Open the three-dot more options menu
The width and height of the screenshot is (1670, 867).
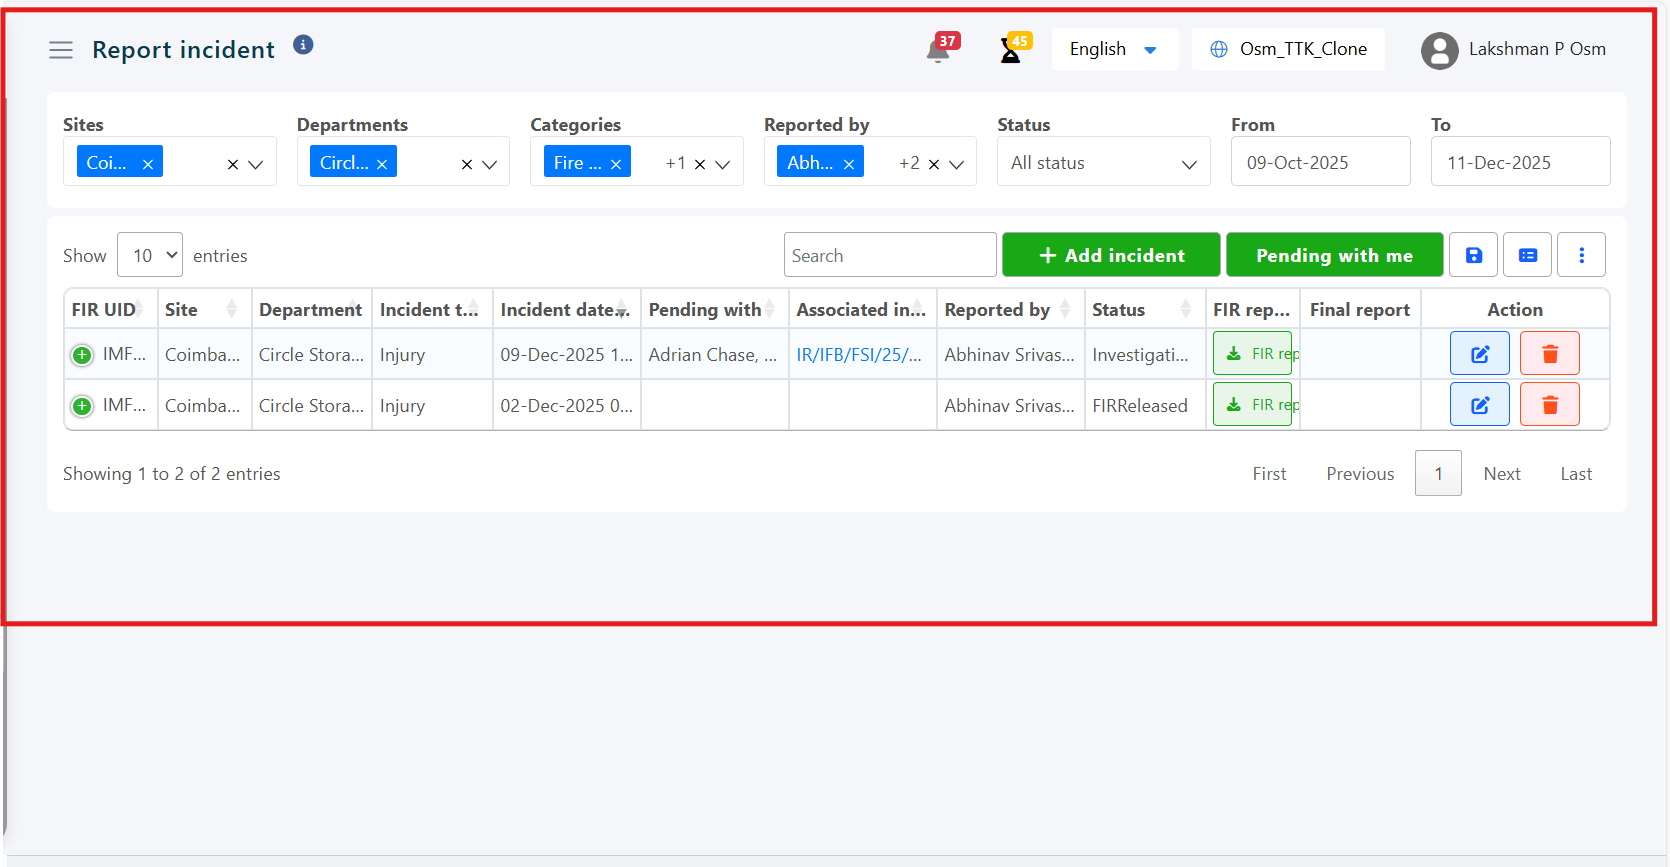click(x=1581, y=255)
